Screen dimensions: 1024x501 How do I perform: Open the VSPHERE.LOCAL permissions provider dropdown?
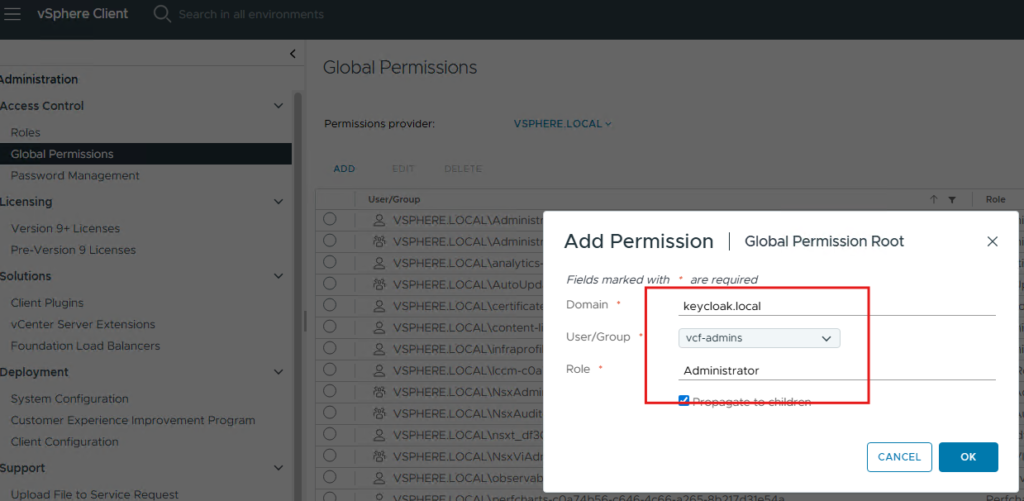562,124
